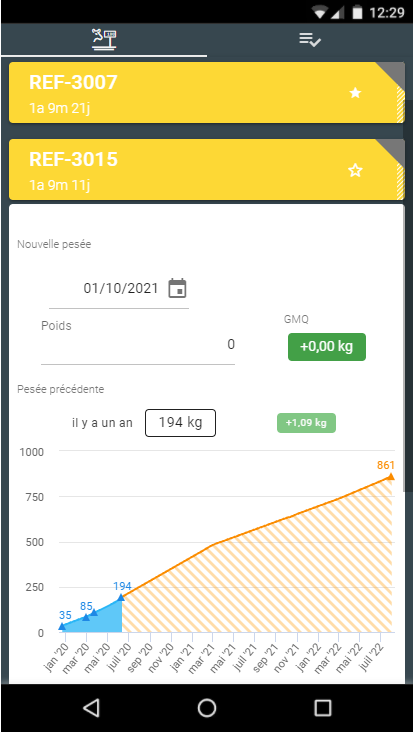Screen dimensions: 413x733
Task: Tap the +1,09 kg gain badge
Action: [x=306, y=423]
